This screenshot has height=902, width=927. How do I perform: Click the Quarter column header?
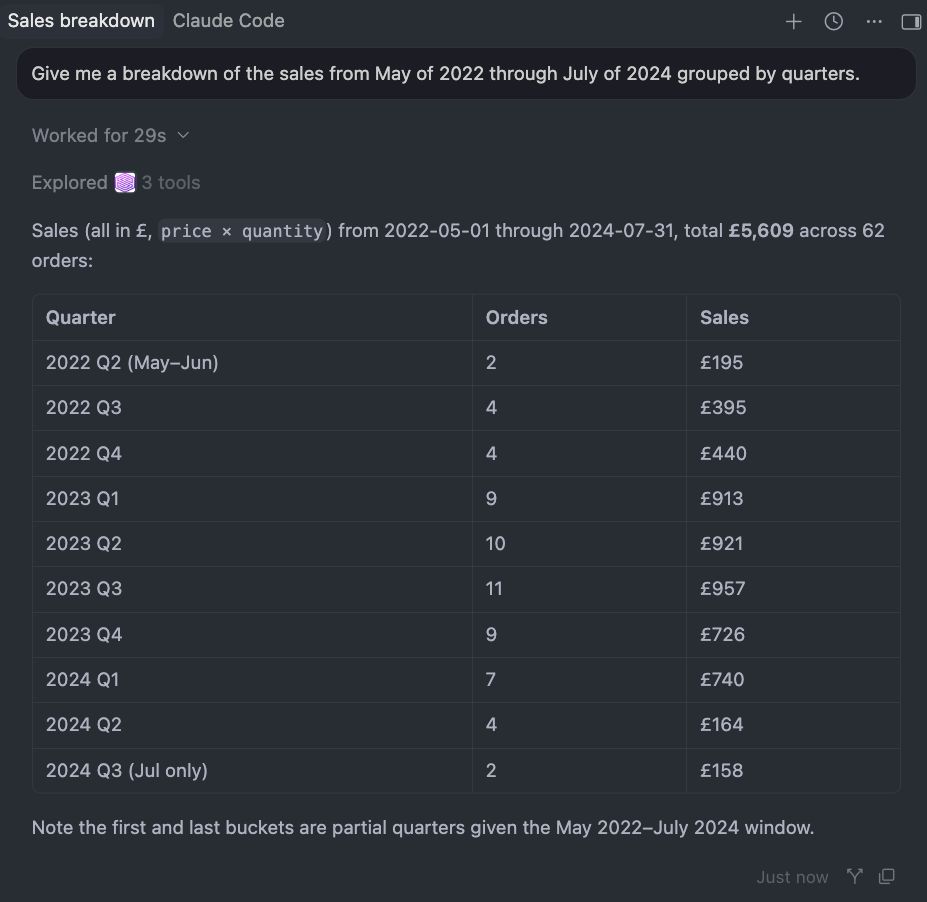tap(80, 317)
